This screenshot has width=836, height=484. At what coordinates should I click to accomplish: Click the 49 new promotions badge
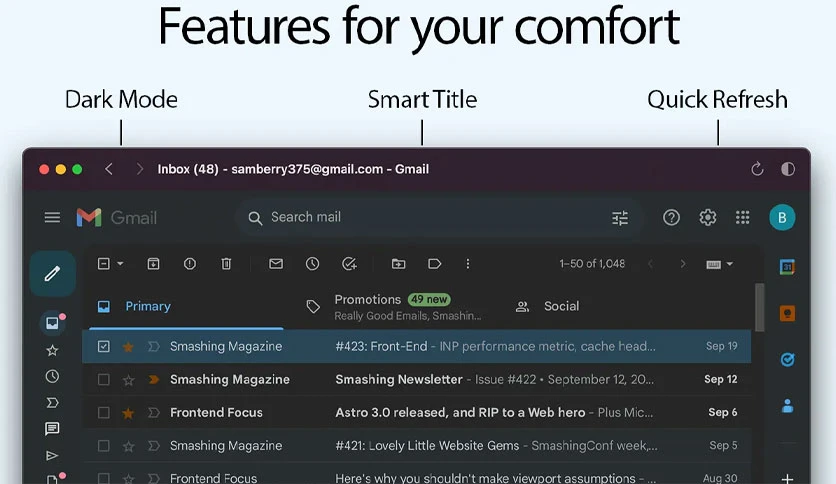[x=429, y=300]
